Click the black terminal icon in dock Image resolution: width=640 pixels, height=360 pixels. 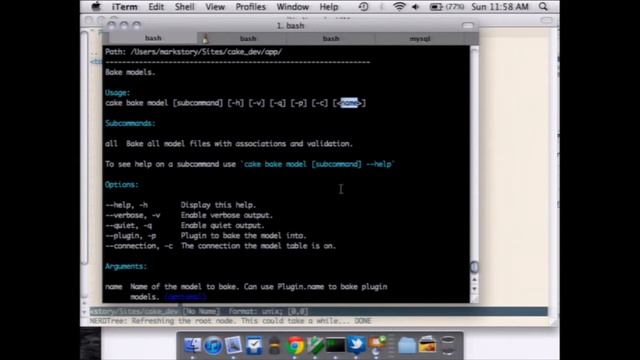coord(336,345)
